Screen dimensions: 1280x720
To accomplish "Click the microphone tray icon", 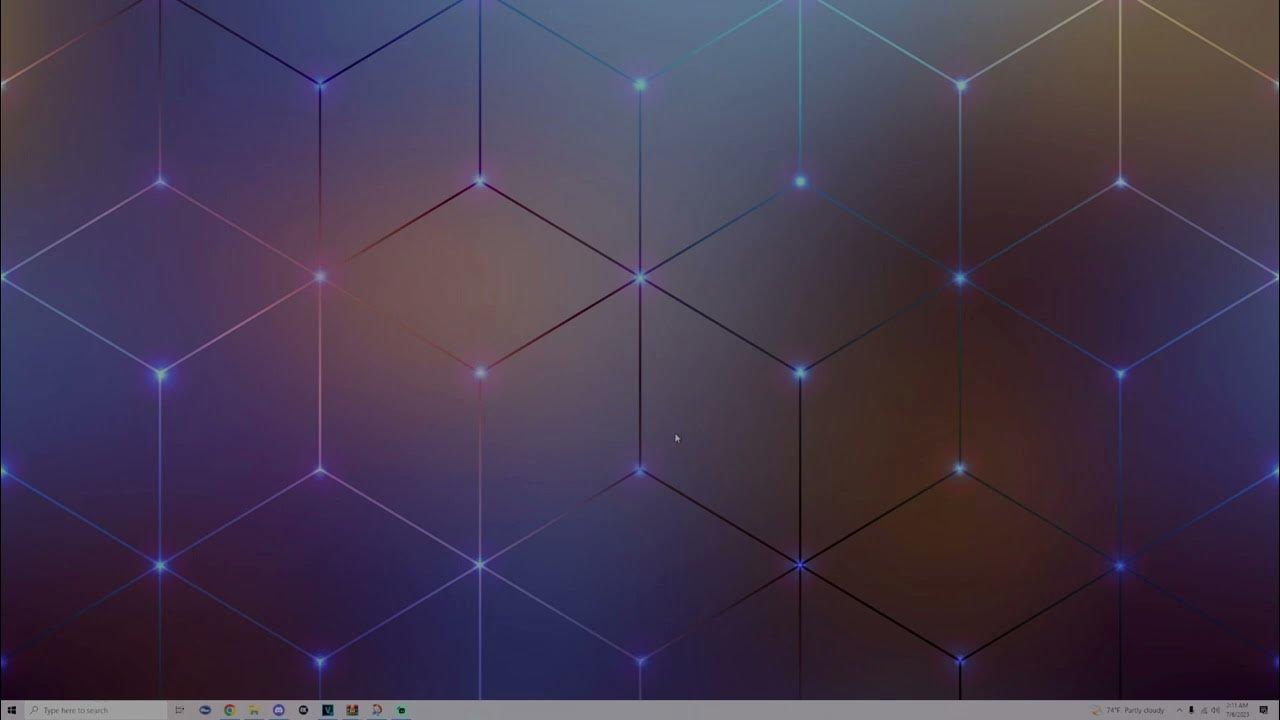I will tap(1191, 710).
